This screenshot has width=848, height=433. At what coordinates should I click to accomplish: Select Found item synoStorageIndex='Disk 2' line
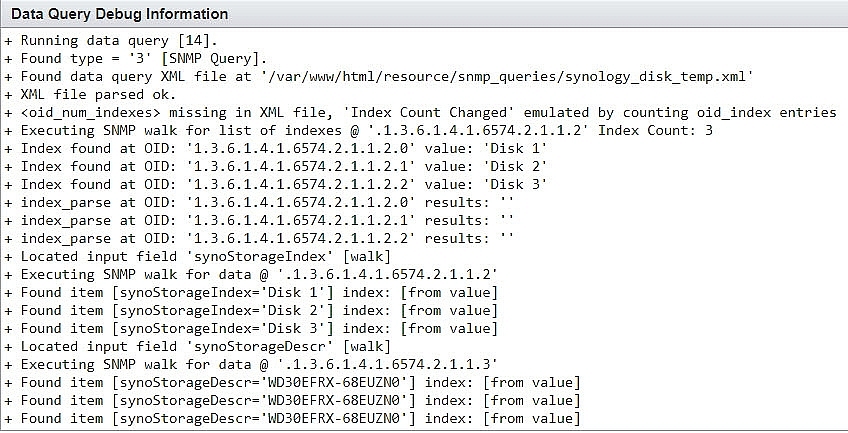pos(251,310)
